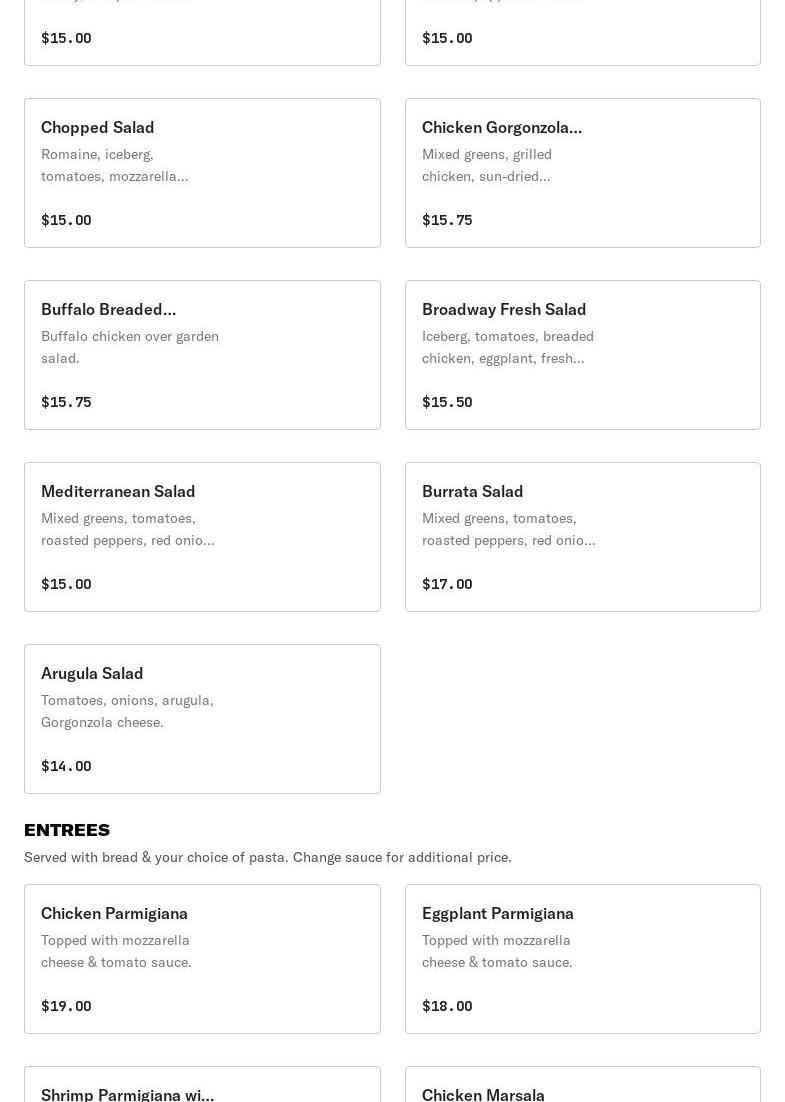The image size is (785, 1102).
Task: Click the $14.00 price under Arugula Salad
Action: click(66, 766)
